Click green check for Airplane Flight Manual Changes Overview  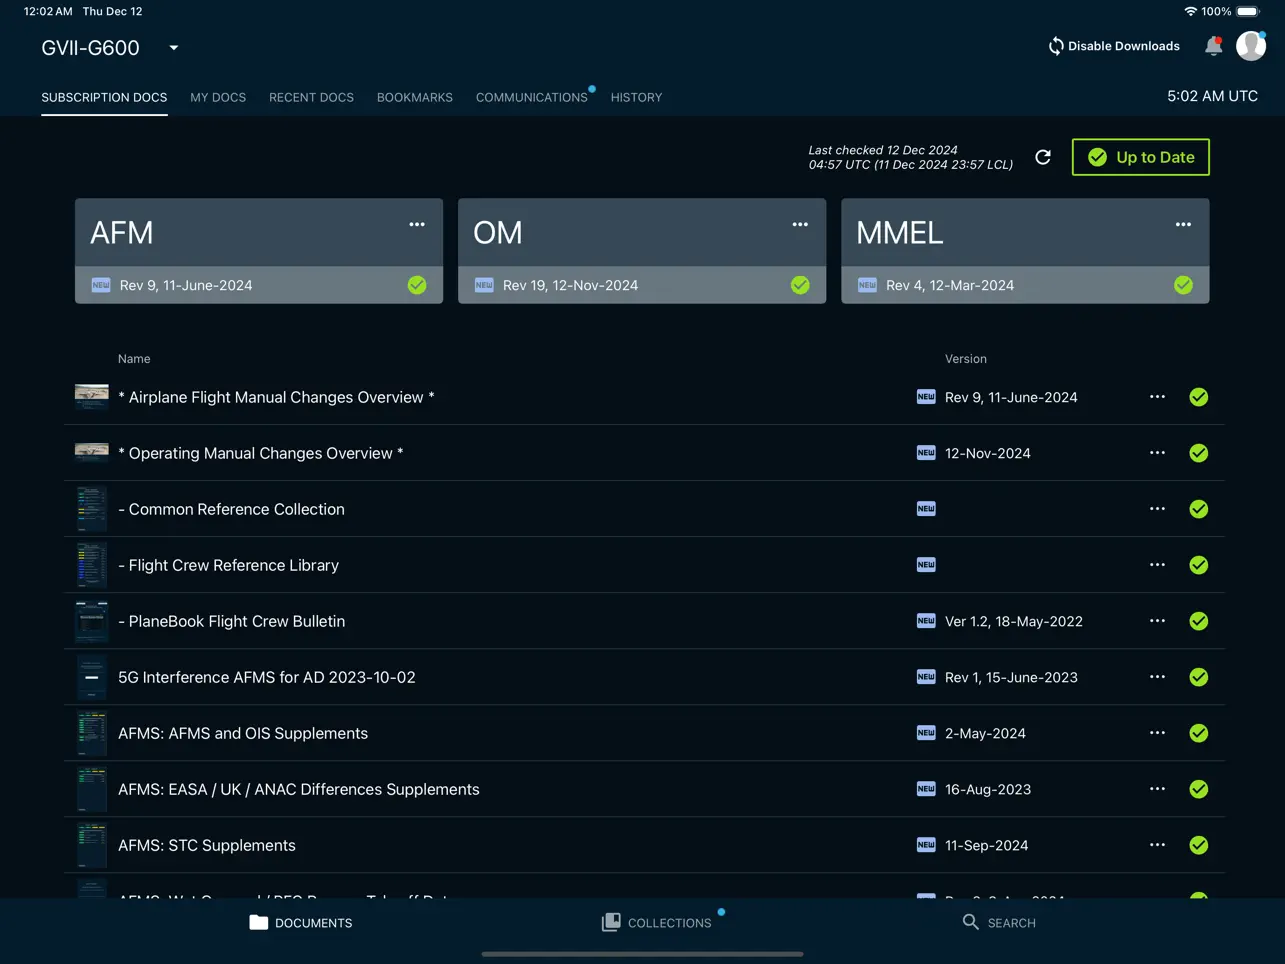(1199, 397)
